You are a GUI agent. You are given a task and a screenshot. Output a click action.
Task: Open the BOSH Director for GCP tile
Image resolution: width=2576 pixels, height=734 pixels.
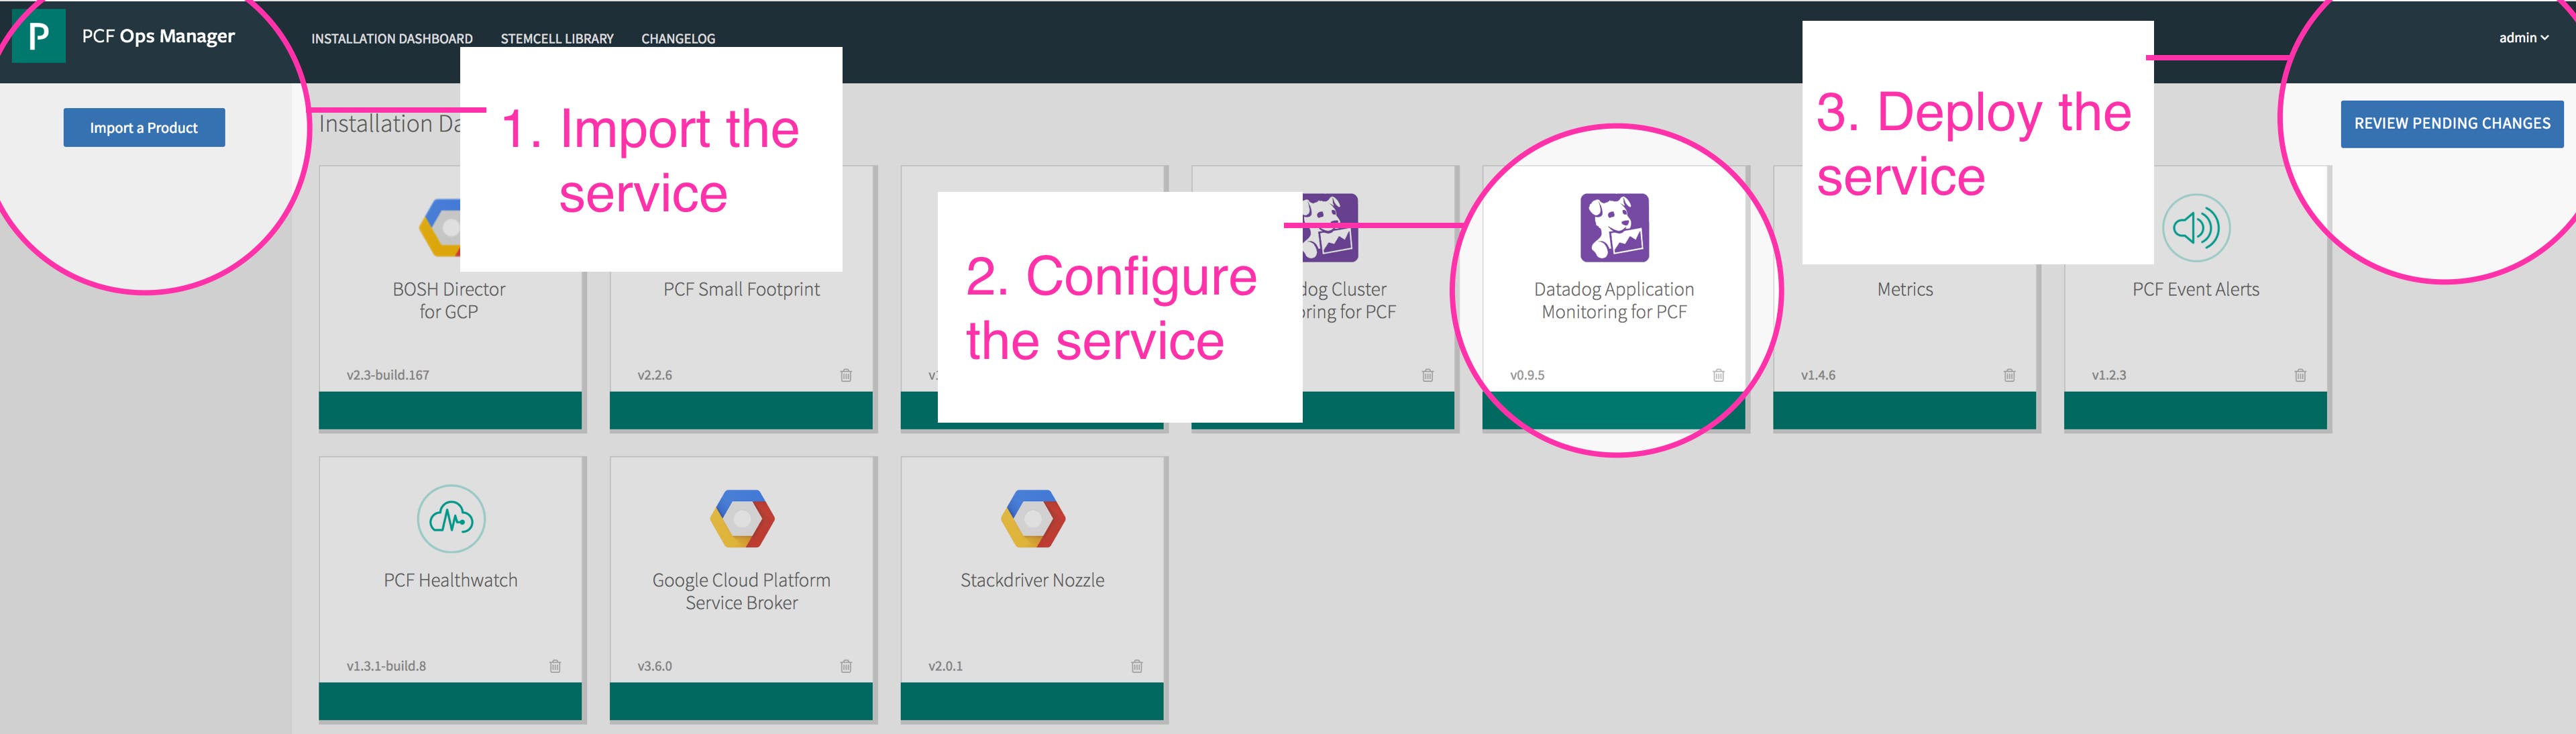pos(450,300)
